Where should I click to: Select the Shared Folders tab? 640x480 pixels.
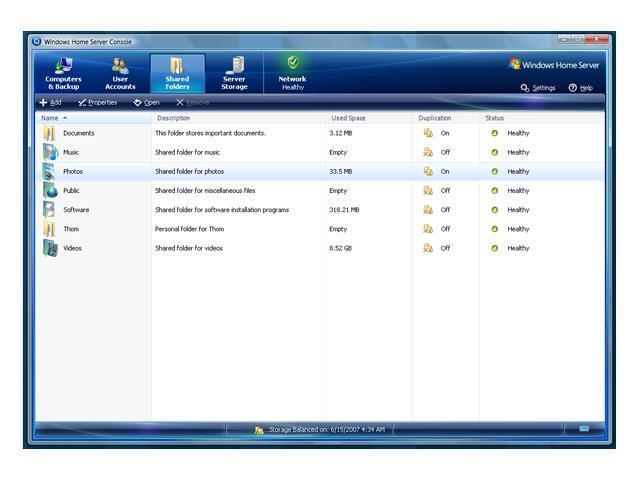[178, 73]
